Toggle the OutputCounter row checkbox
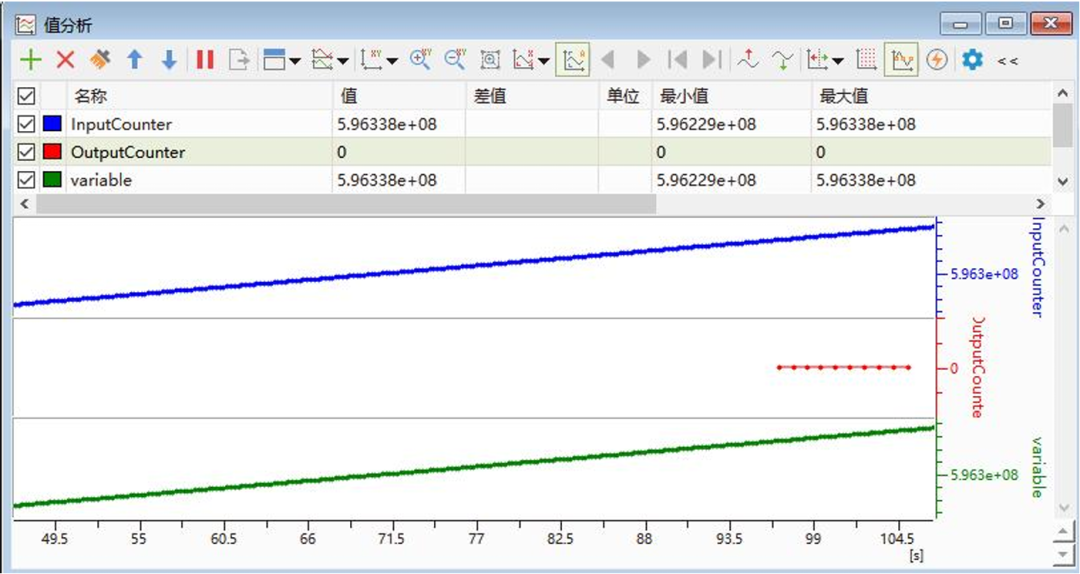The image size is (1080, 574). (26, 152)
